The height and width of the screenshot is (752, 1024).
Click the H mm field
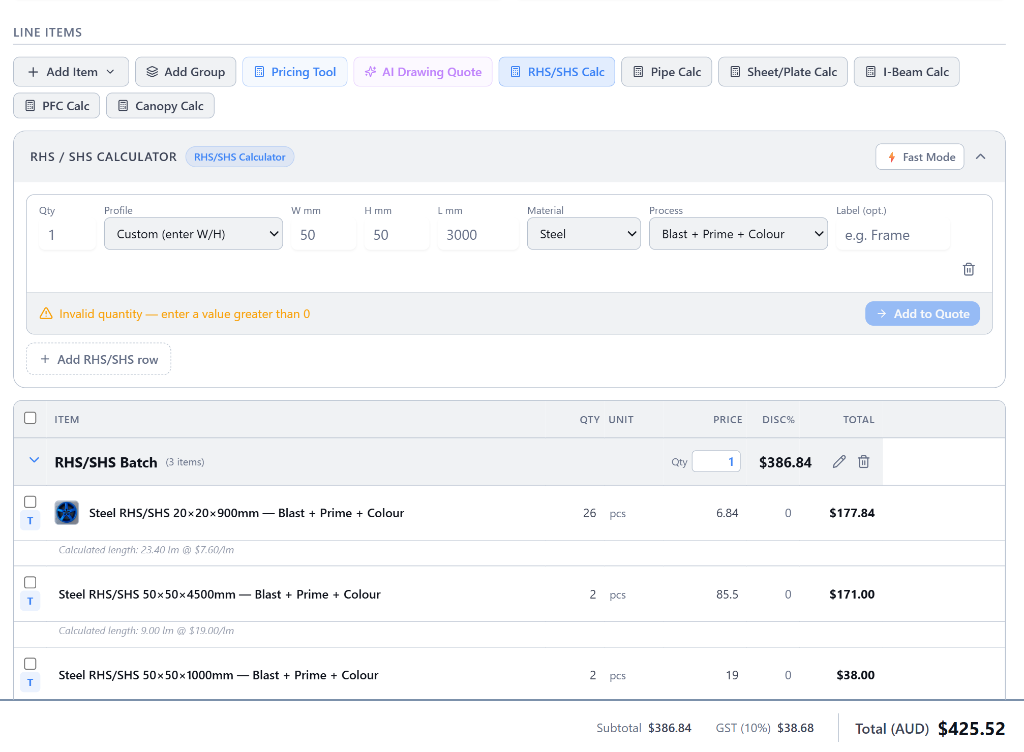tap(396, 234)
